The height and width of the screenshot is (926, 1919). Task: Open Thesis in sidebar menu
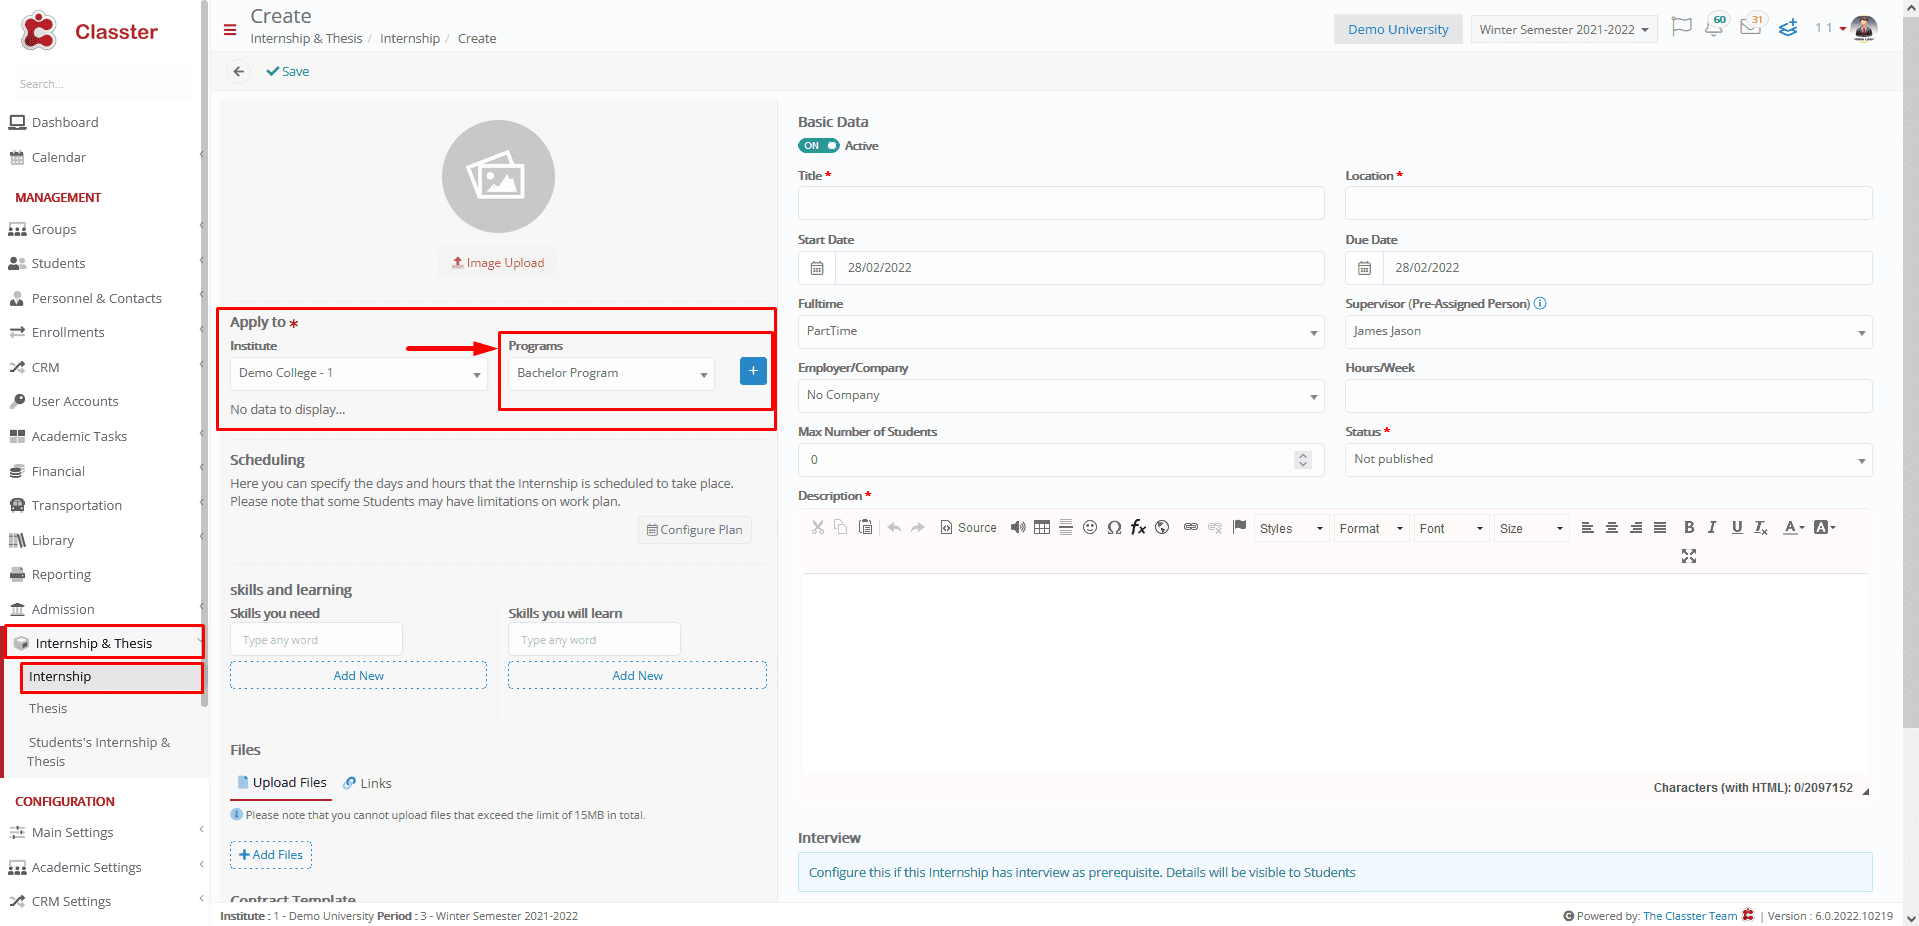click(48, 708)
